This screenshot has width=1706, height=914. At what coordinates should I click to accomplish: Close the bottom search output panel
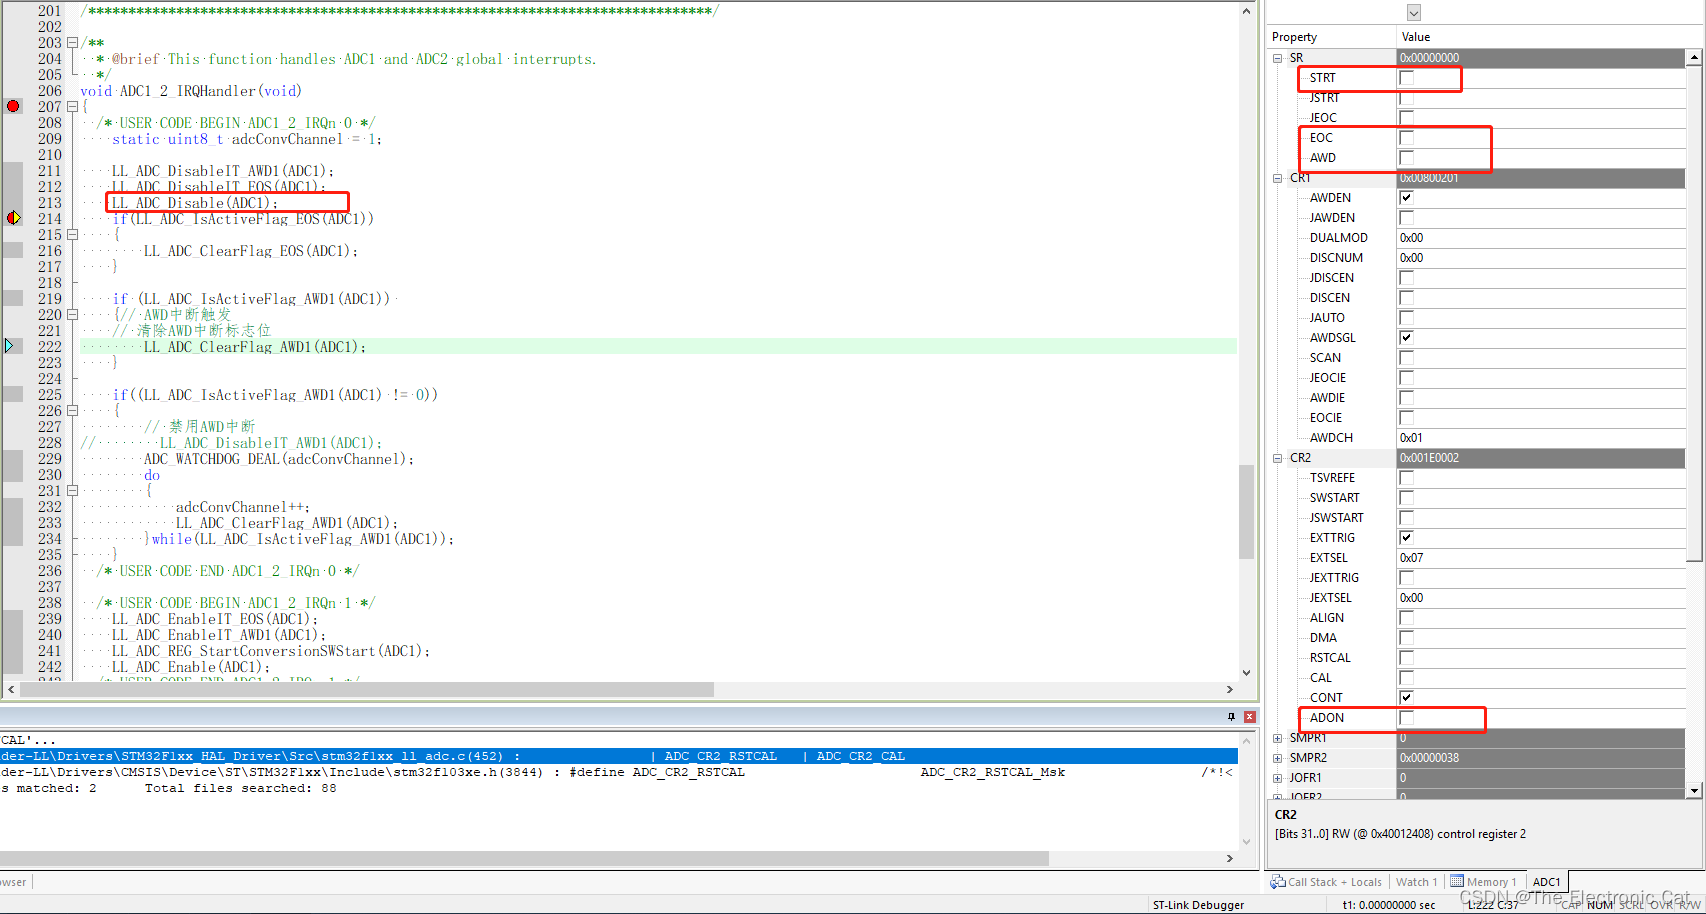1249,717
